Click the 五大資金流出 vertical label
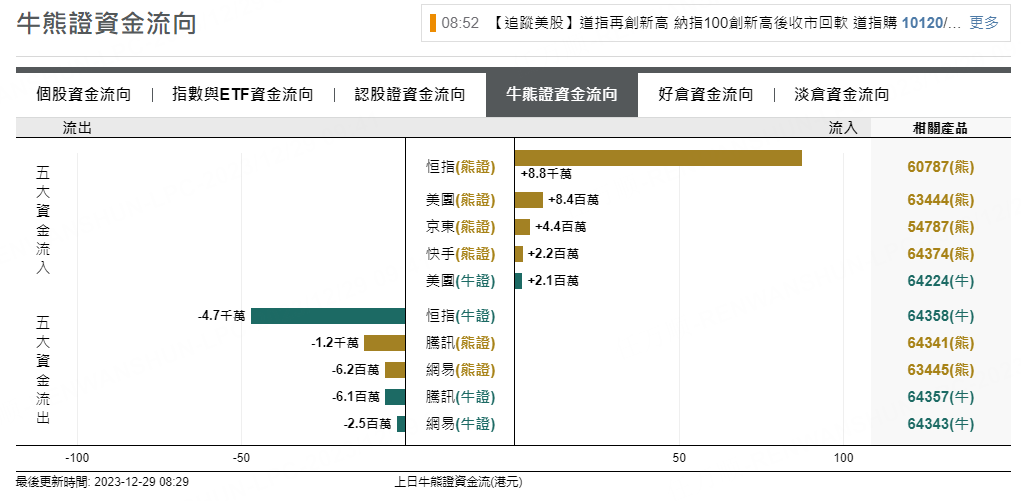Image resolution: width=1021 pixels, height=501 pixels. tap(42, 370)
